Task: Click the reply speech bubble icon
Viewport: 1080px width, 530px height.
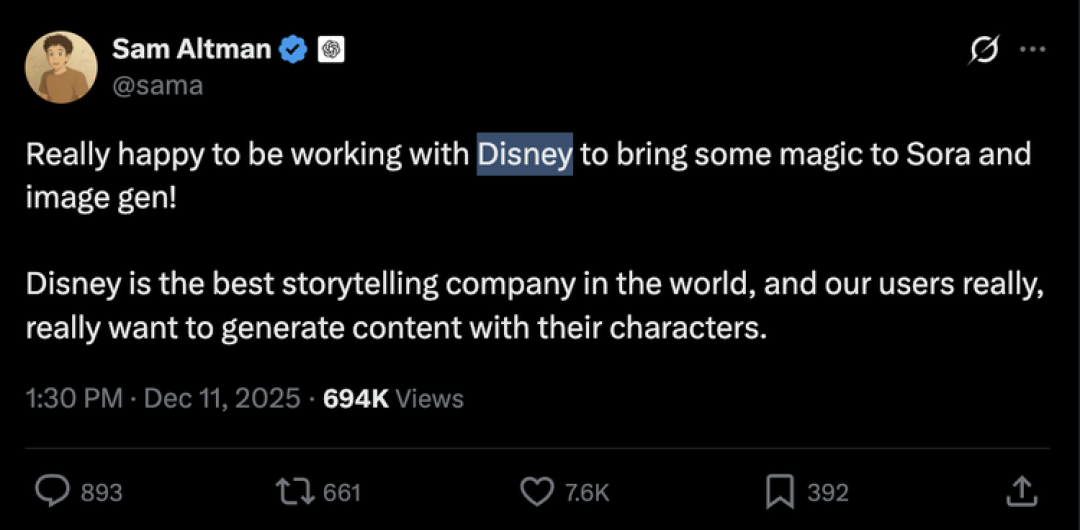Action: pyautogui.click(x=53, y=491)
